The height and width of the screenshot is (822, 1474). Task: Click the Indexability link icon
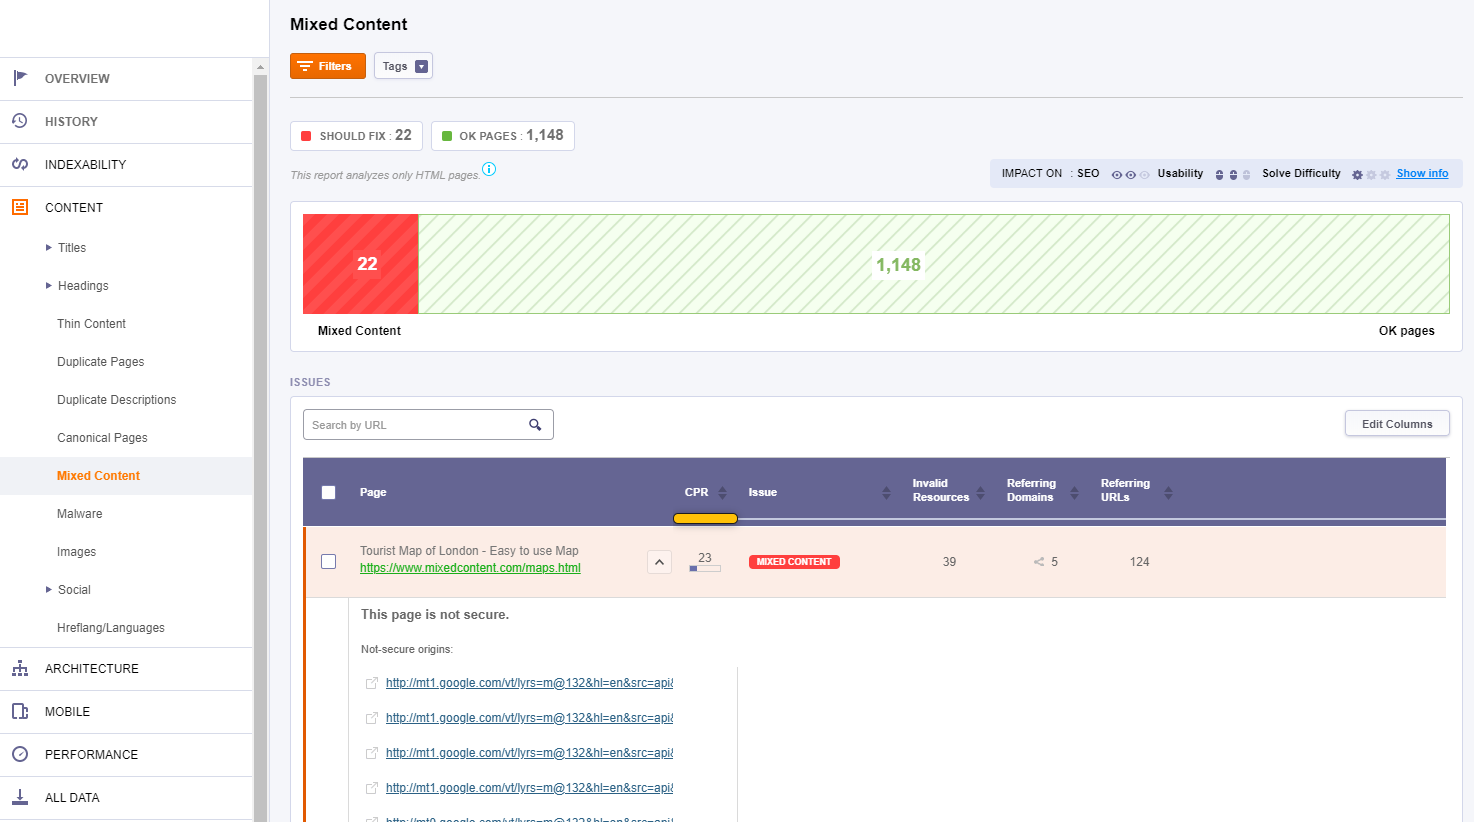20,164
